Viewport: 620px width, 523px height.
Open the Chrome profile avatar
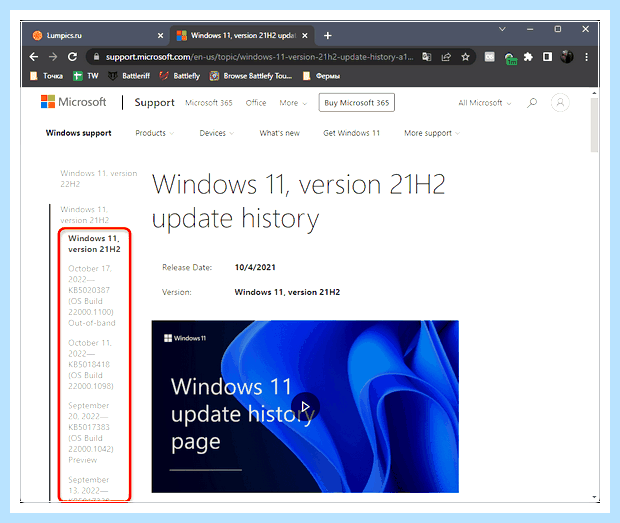click(567, 57)
